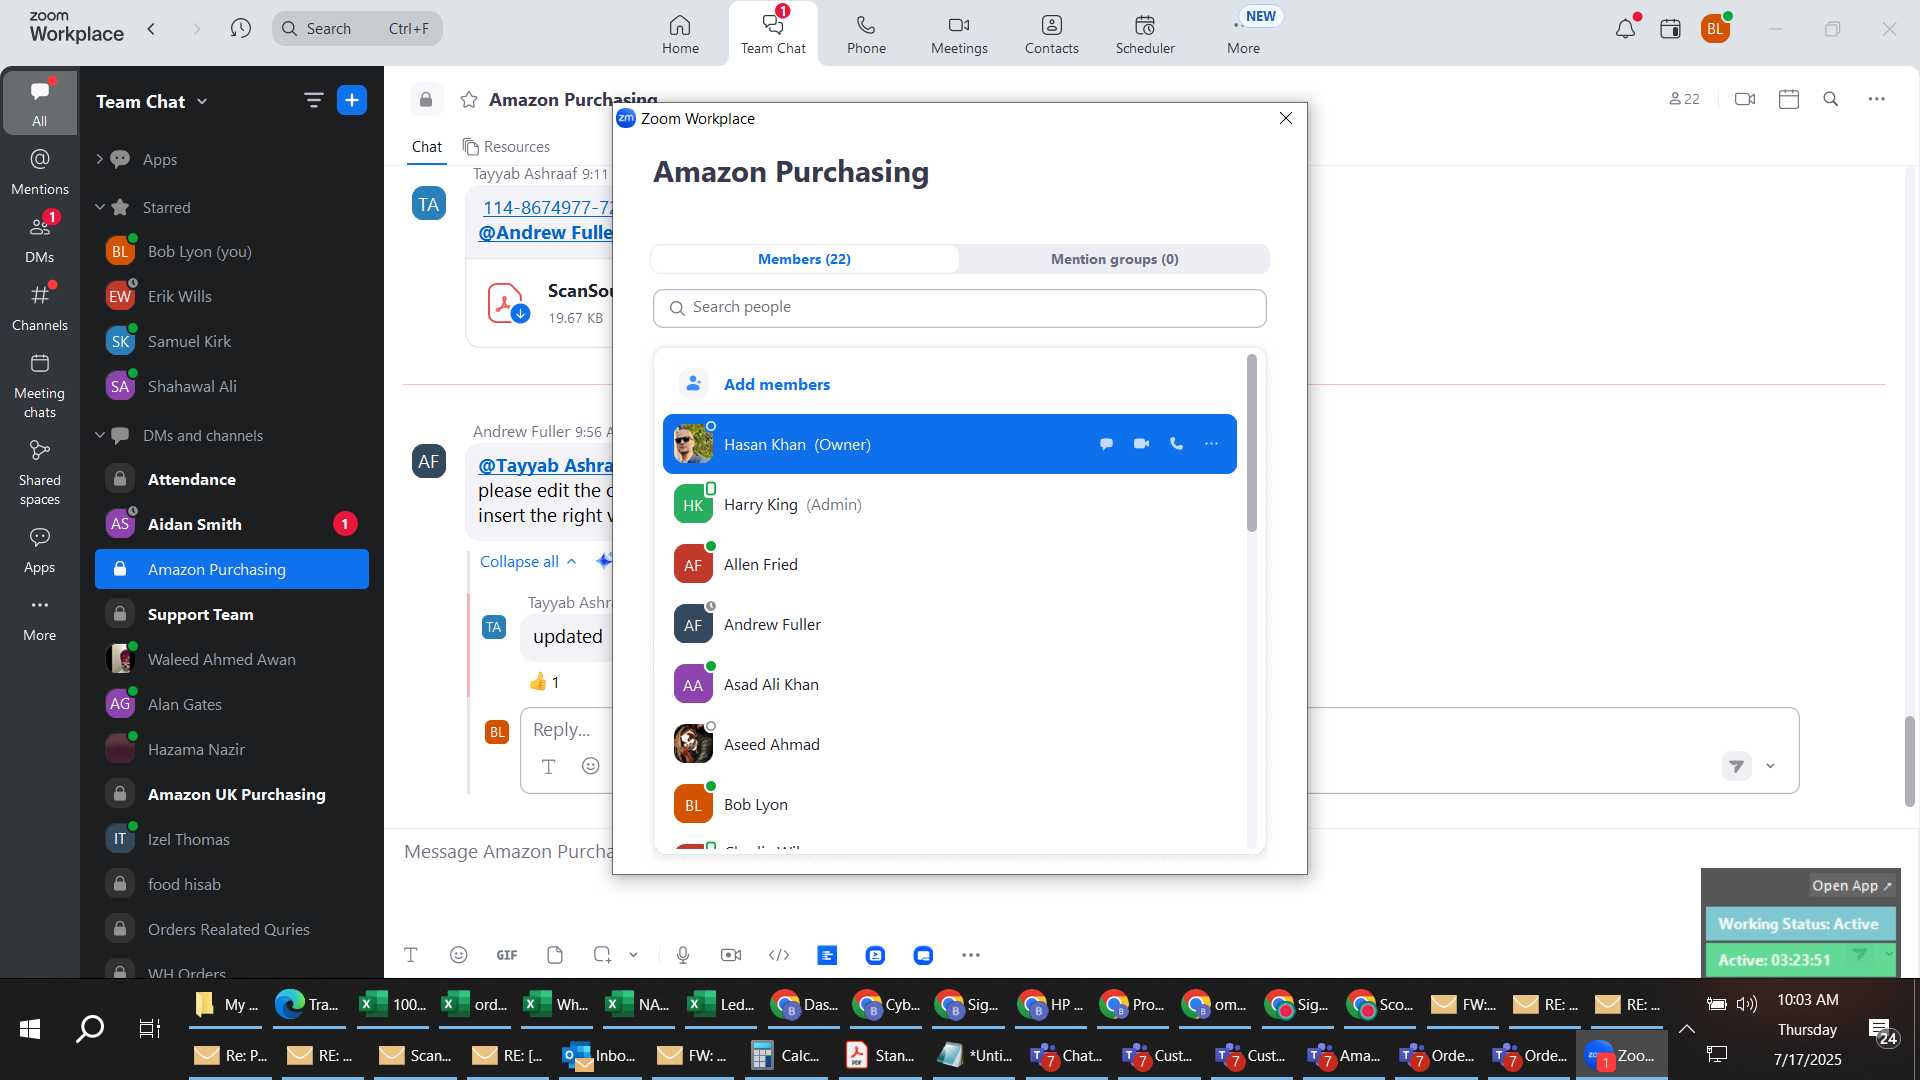Open the Contacts tab
The width and height of the screenshot is (1920, 1080).
coord(1051,33)
